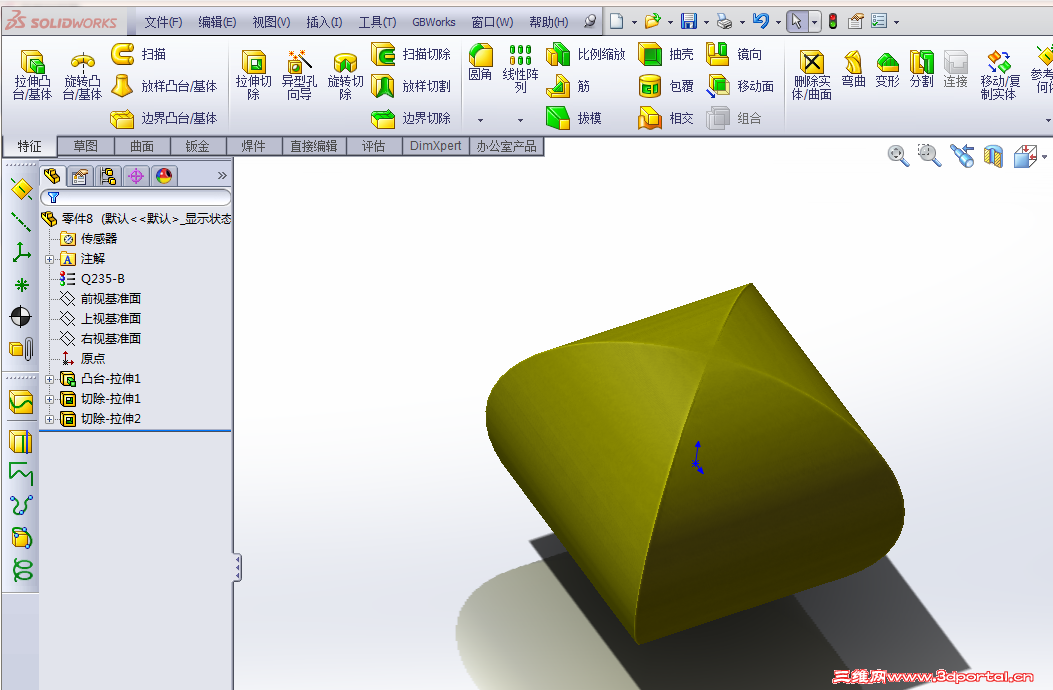Open the 工具(T) menu
This screenshot has width=1053, height=690.
click(x=377, y=22)
